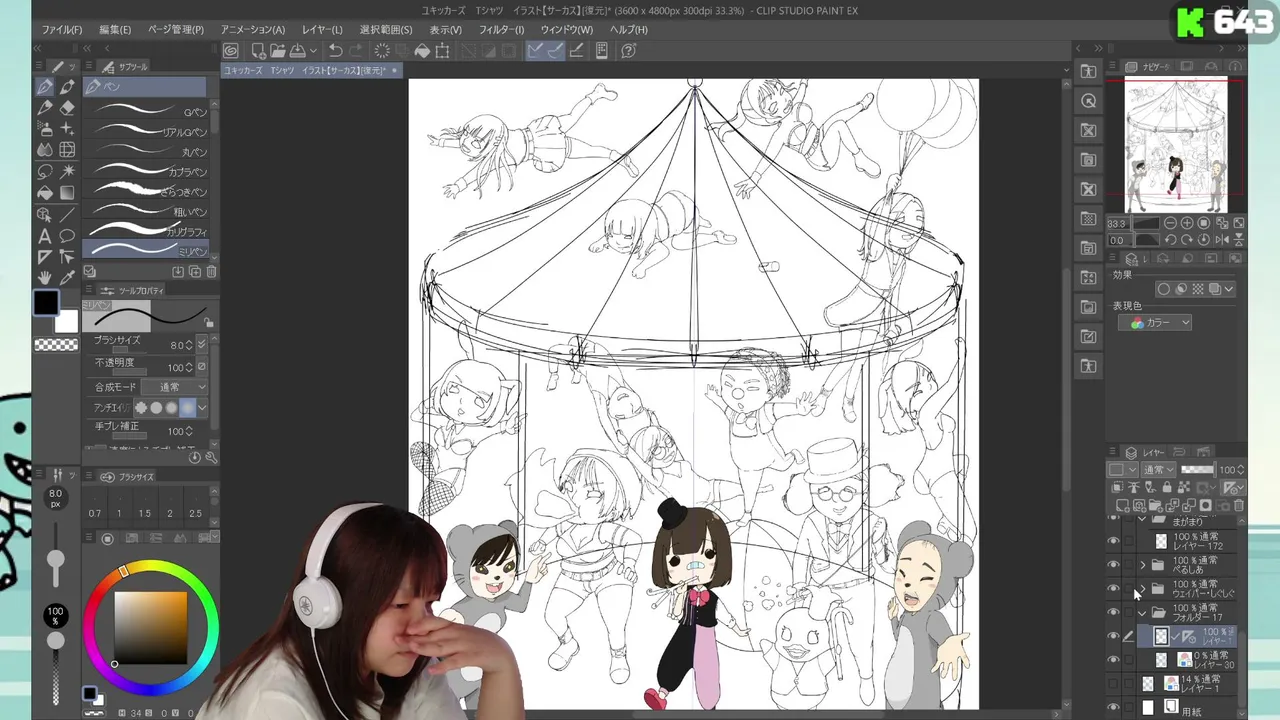This screenshot has height=720, width=1280.
Task: Select the Eraser tool
Action: click(67, 108)
